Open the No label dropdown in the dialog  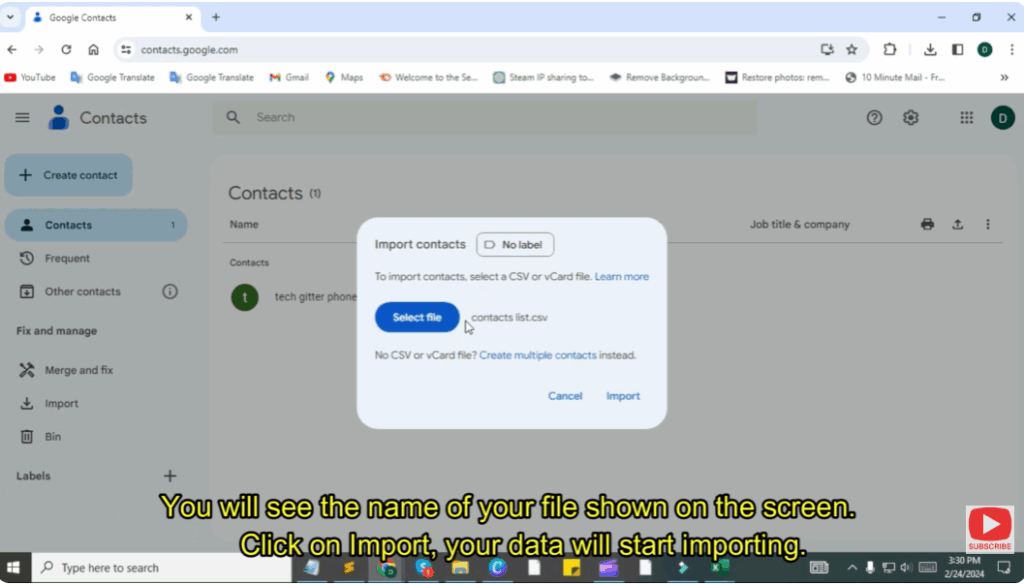(x=515, y=244)
